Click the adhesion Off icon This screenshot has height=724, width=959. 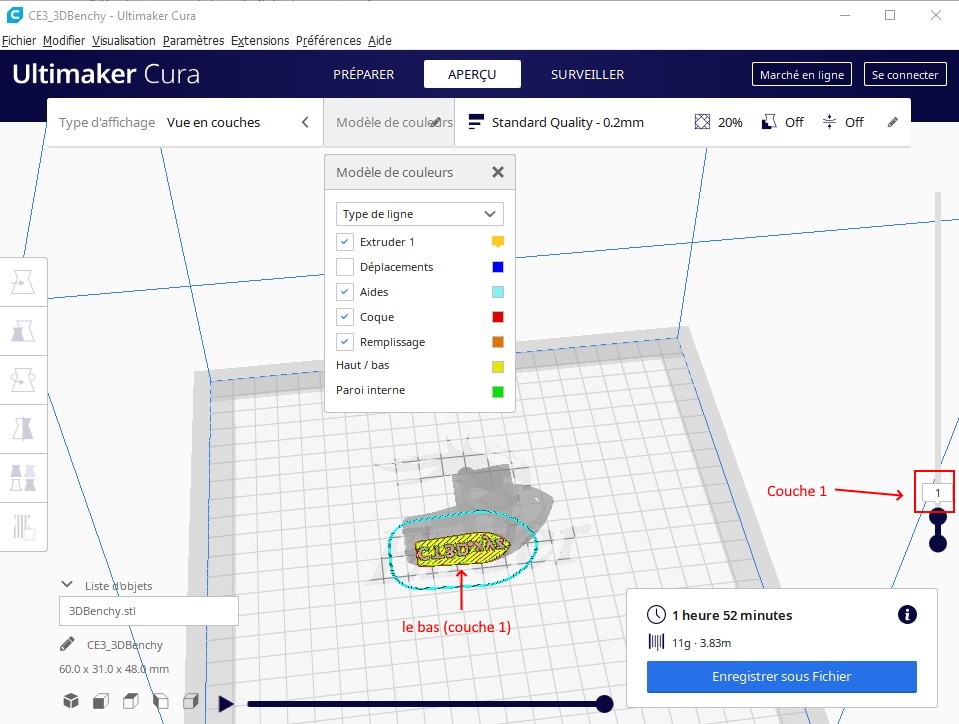coord(829,122)
